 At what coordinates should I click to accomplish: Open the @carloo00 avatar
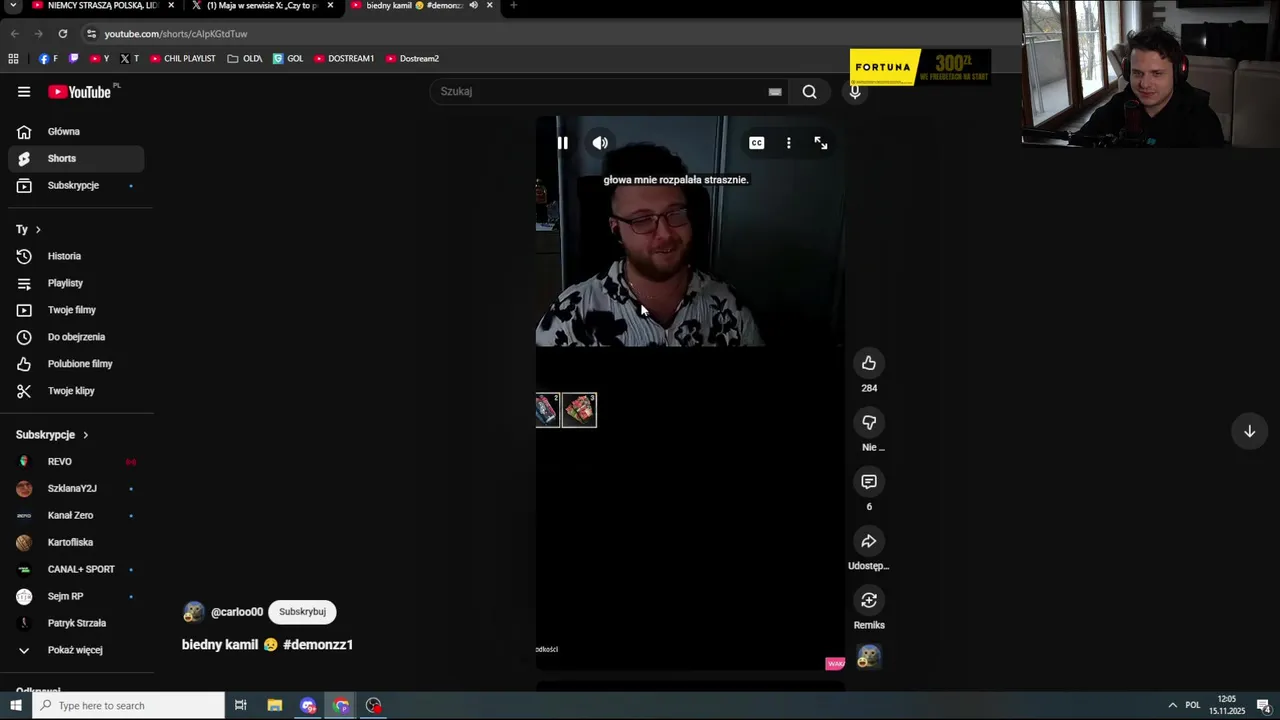194,612
